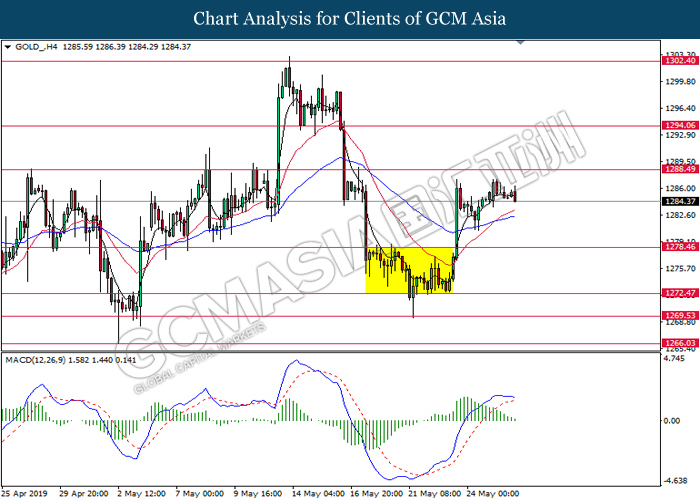Click the 16 May 20:00 time label

pyautogui.click(x=376, y=493)
